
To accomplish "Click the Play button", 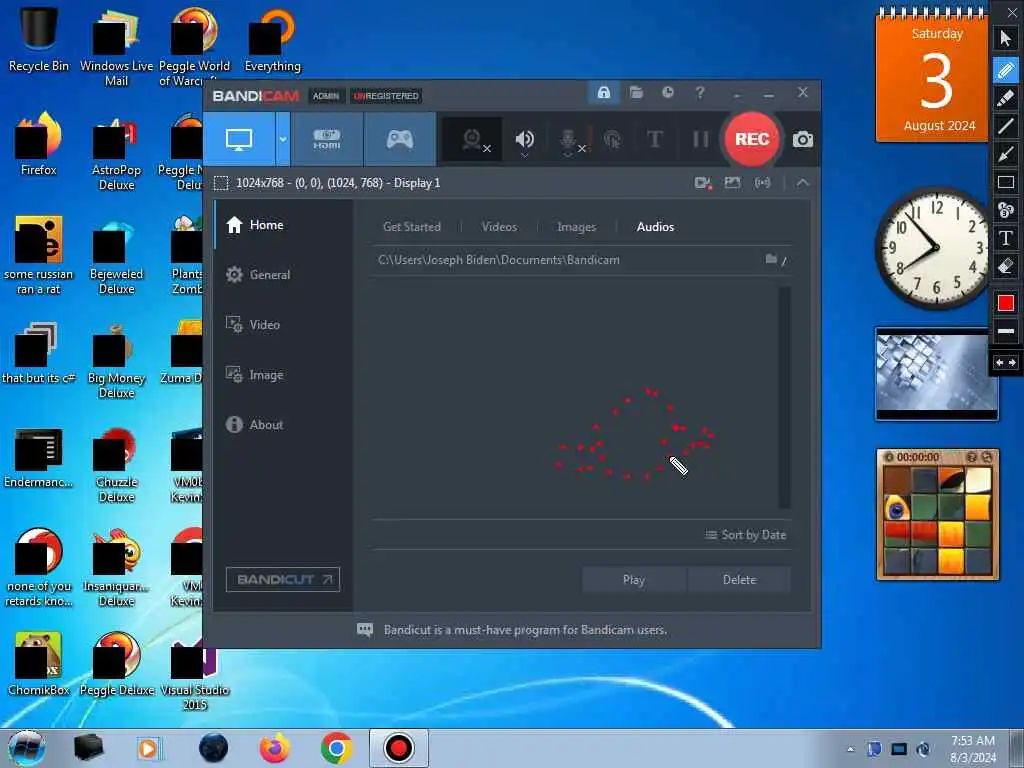I will click(633, 579).
